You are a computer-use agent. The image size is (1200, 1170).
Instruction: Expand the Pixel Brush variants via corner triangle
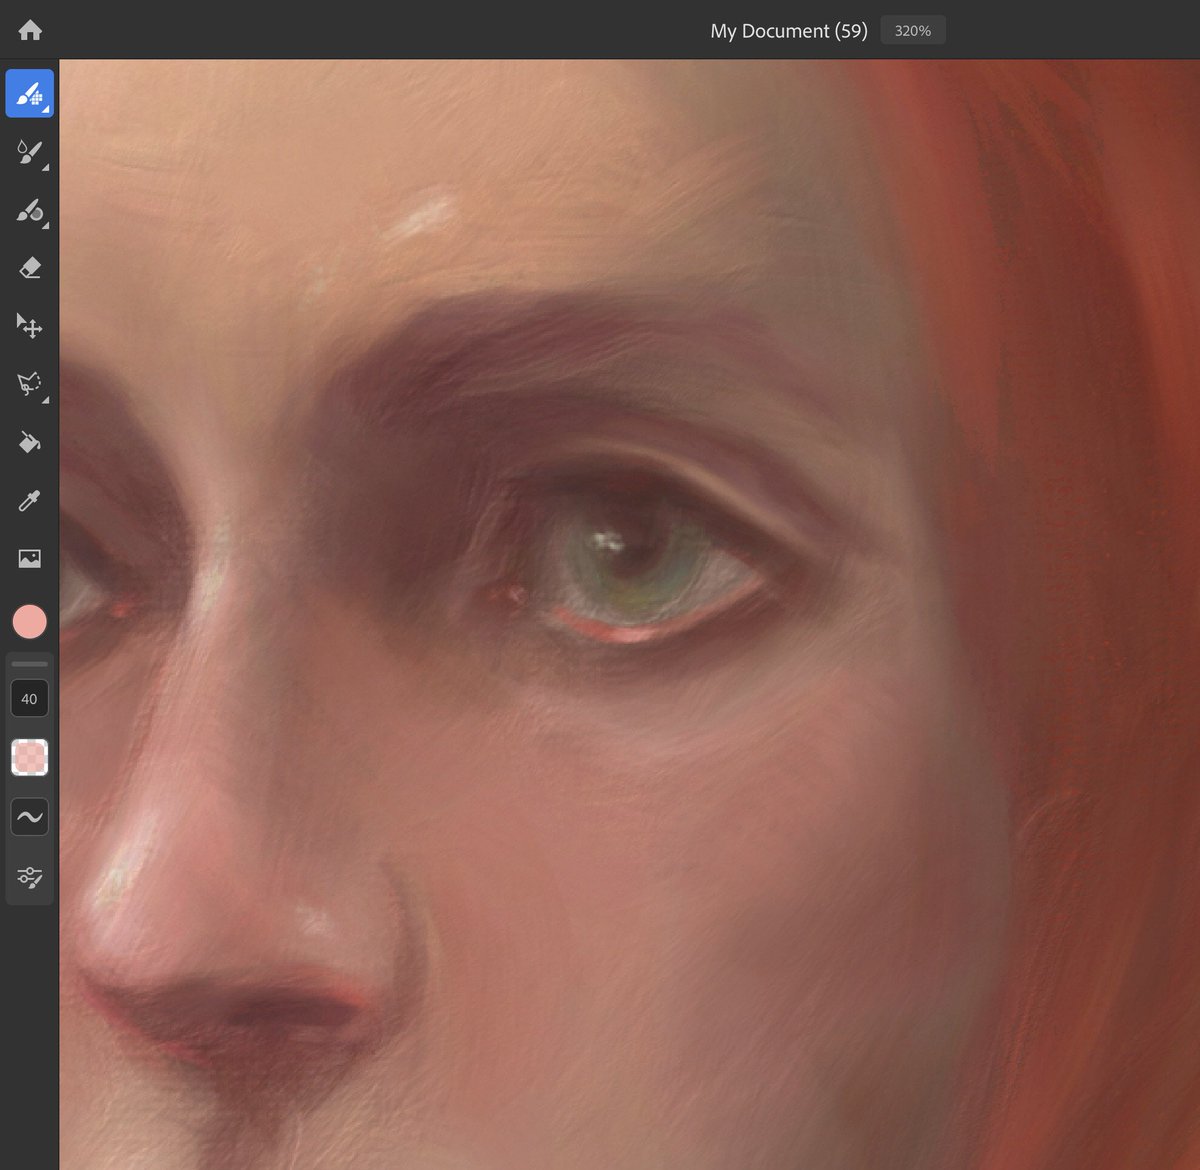tap(44, 110)
